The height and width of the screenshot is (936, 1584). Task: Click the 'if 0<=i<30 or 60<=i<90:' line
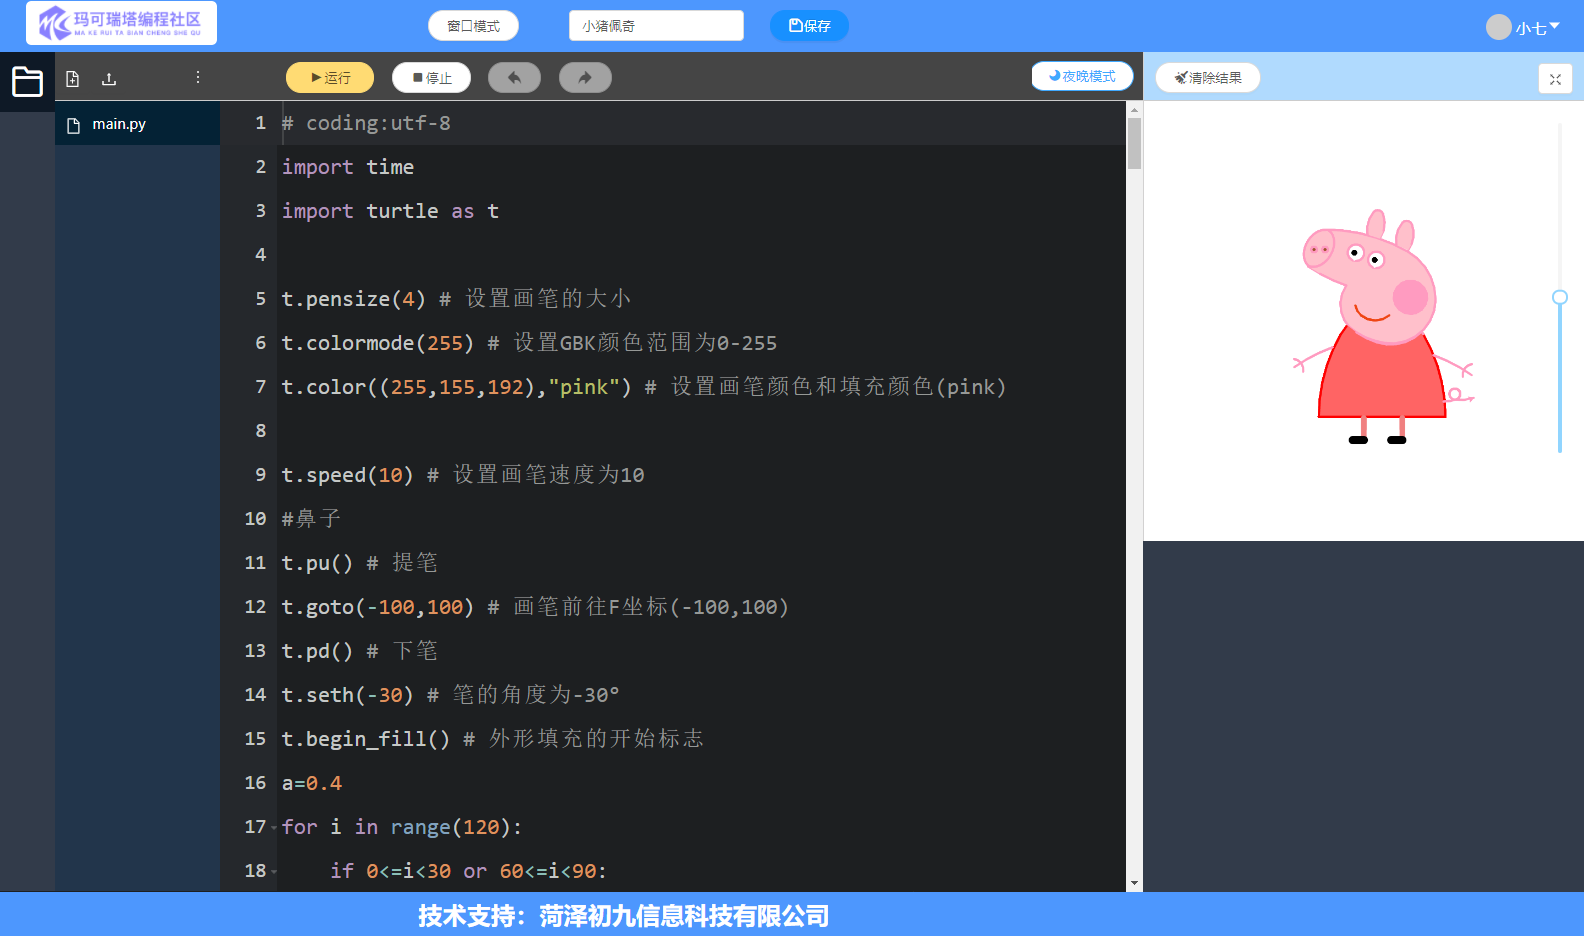[469, 871]
